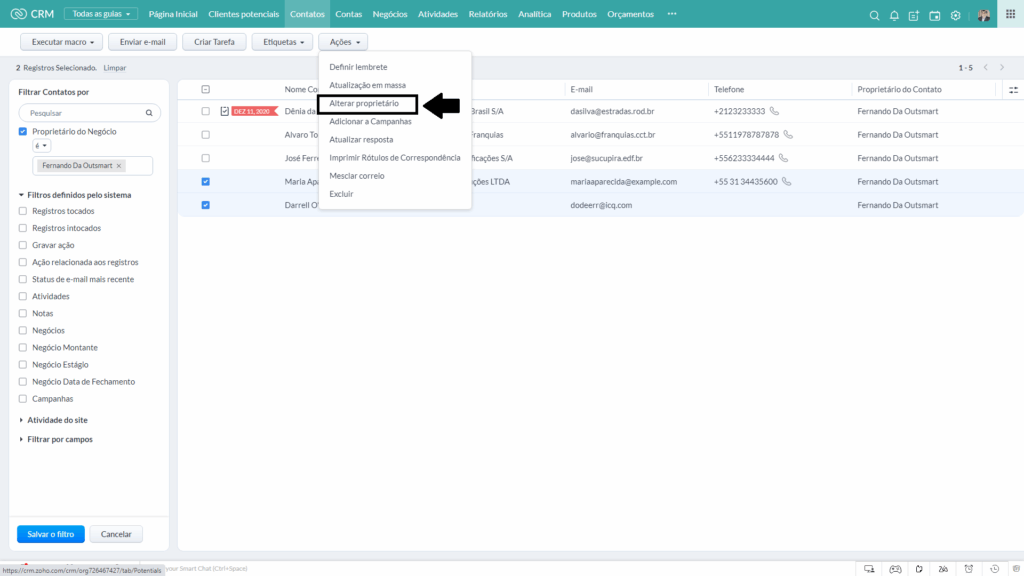
Task: Switch to the Negócios tab
Action: [390, 14]
